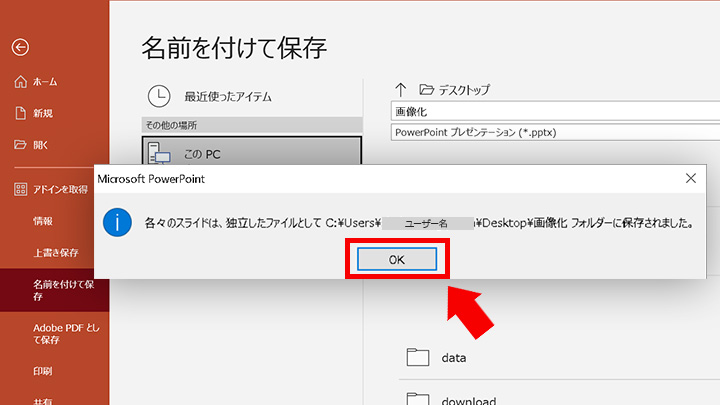
Task: Click the add-ins grid icon
Action: click(20, 189)
